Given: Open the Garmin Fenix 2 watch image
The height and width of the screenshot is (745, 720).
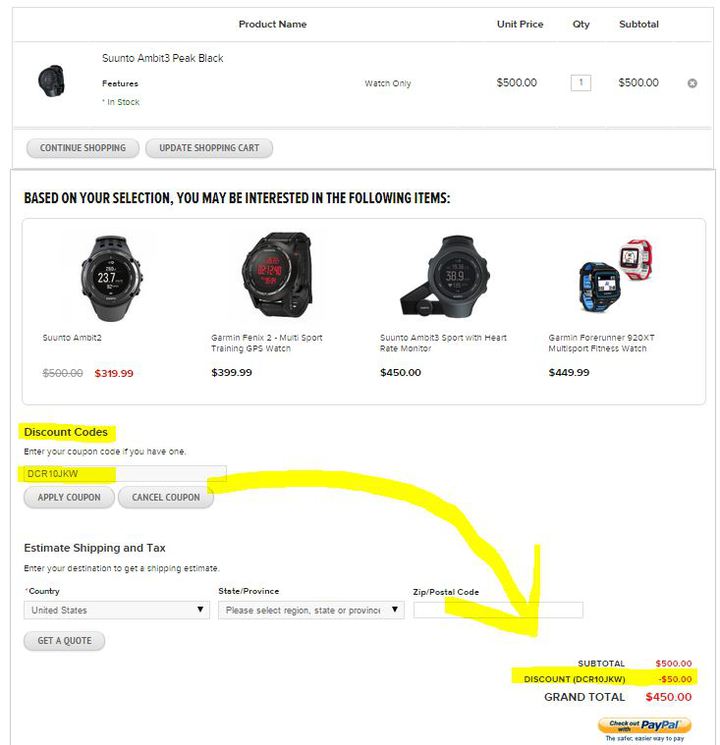Looking at the screenshot, I should point(277,275).
